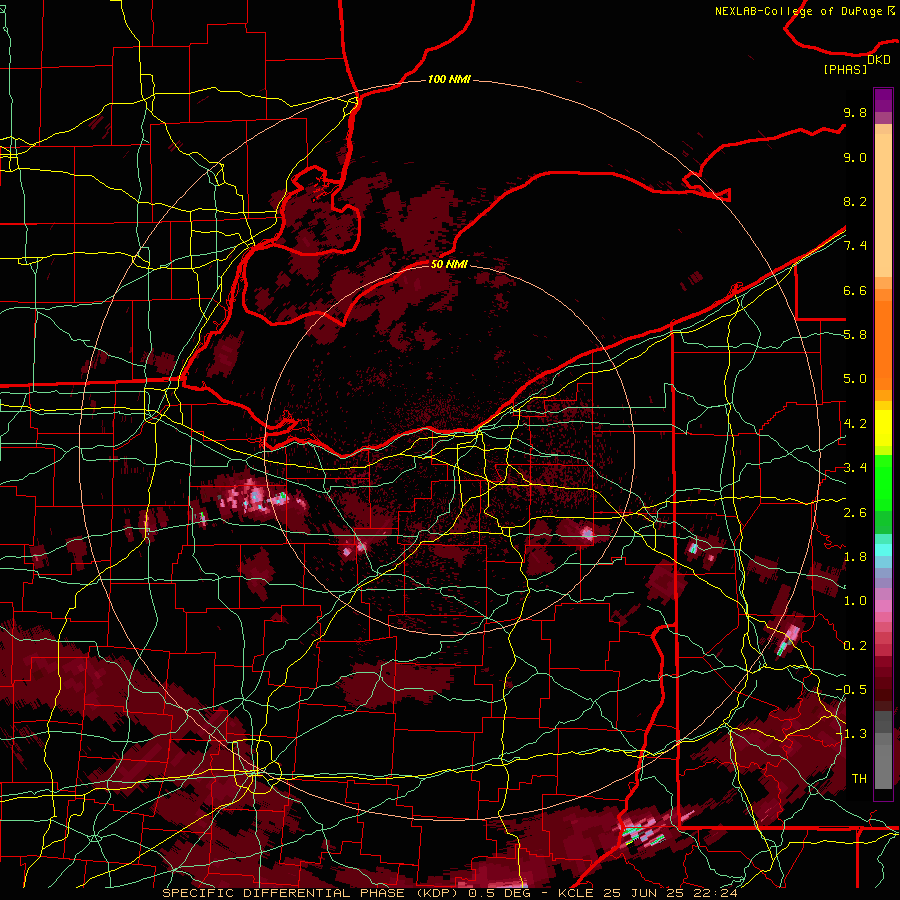This screenshot has width=900, height=900.
Task: Click the [PHAS] legend unit label
Action: [x=845, y=69]
